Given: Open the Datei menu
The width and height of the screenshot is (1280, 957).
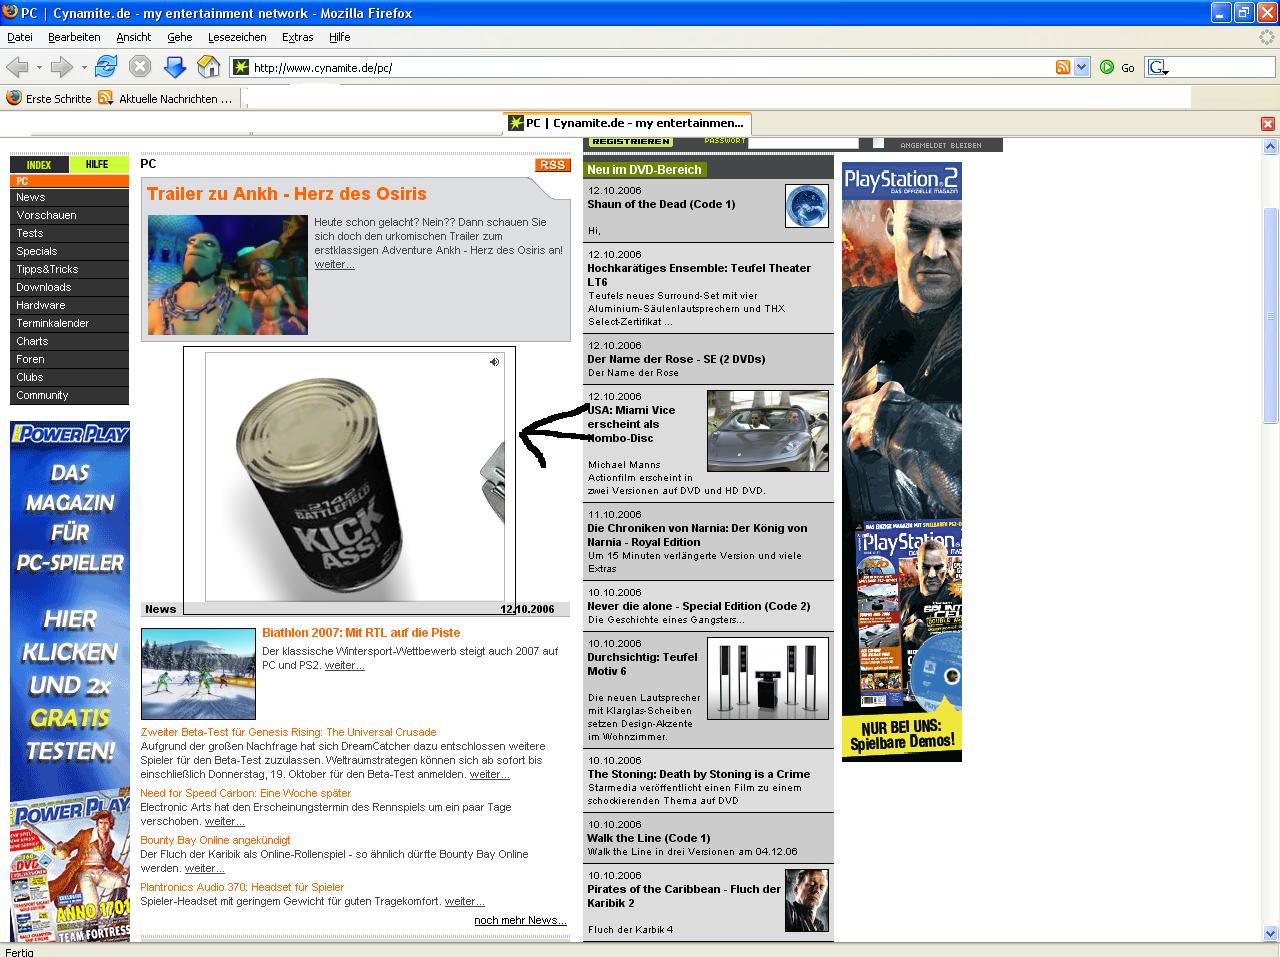Looking at the screenshot, I should click(x=20, y=37).
